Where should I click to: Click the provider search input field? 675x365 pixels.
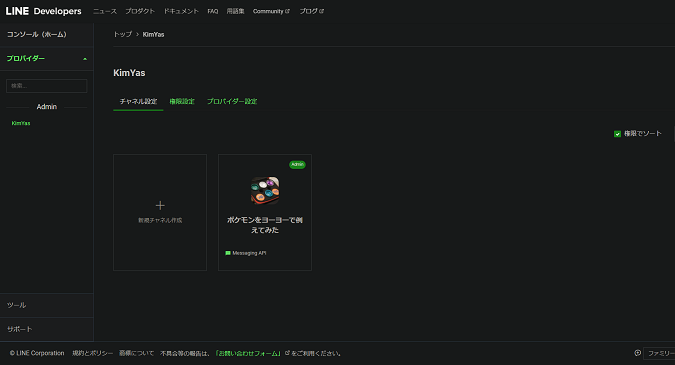tap(46, 86)
